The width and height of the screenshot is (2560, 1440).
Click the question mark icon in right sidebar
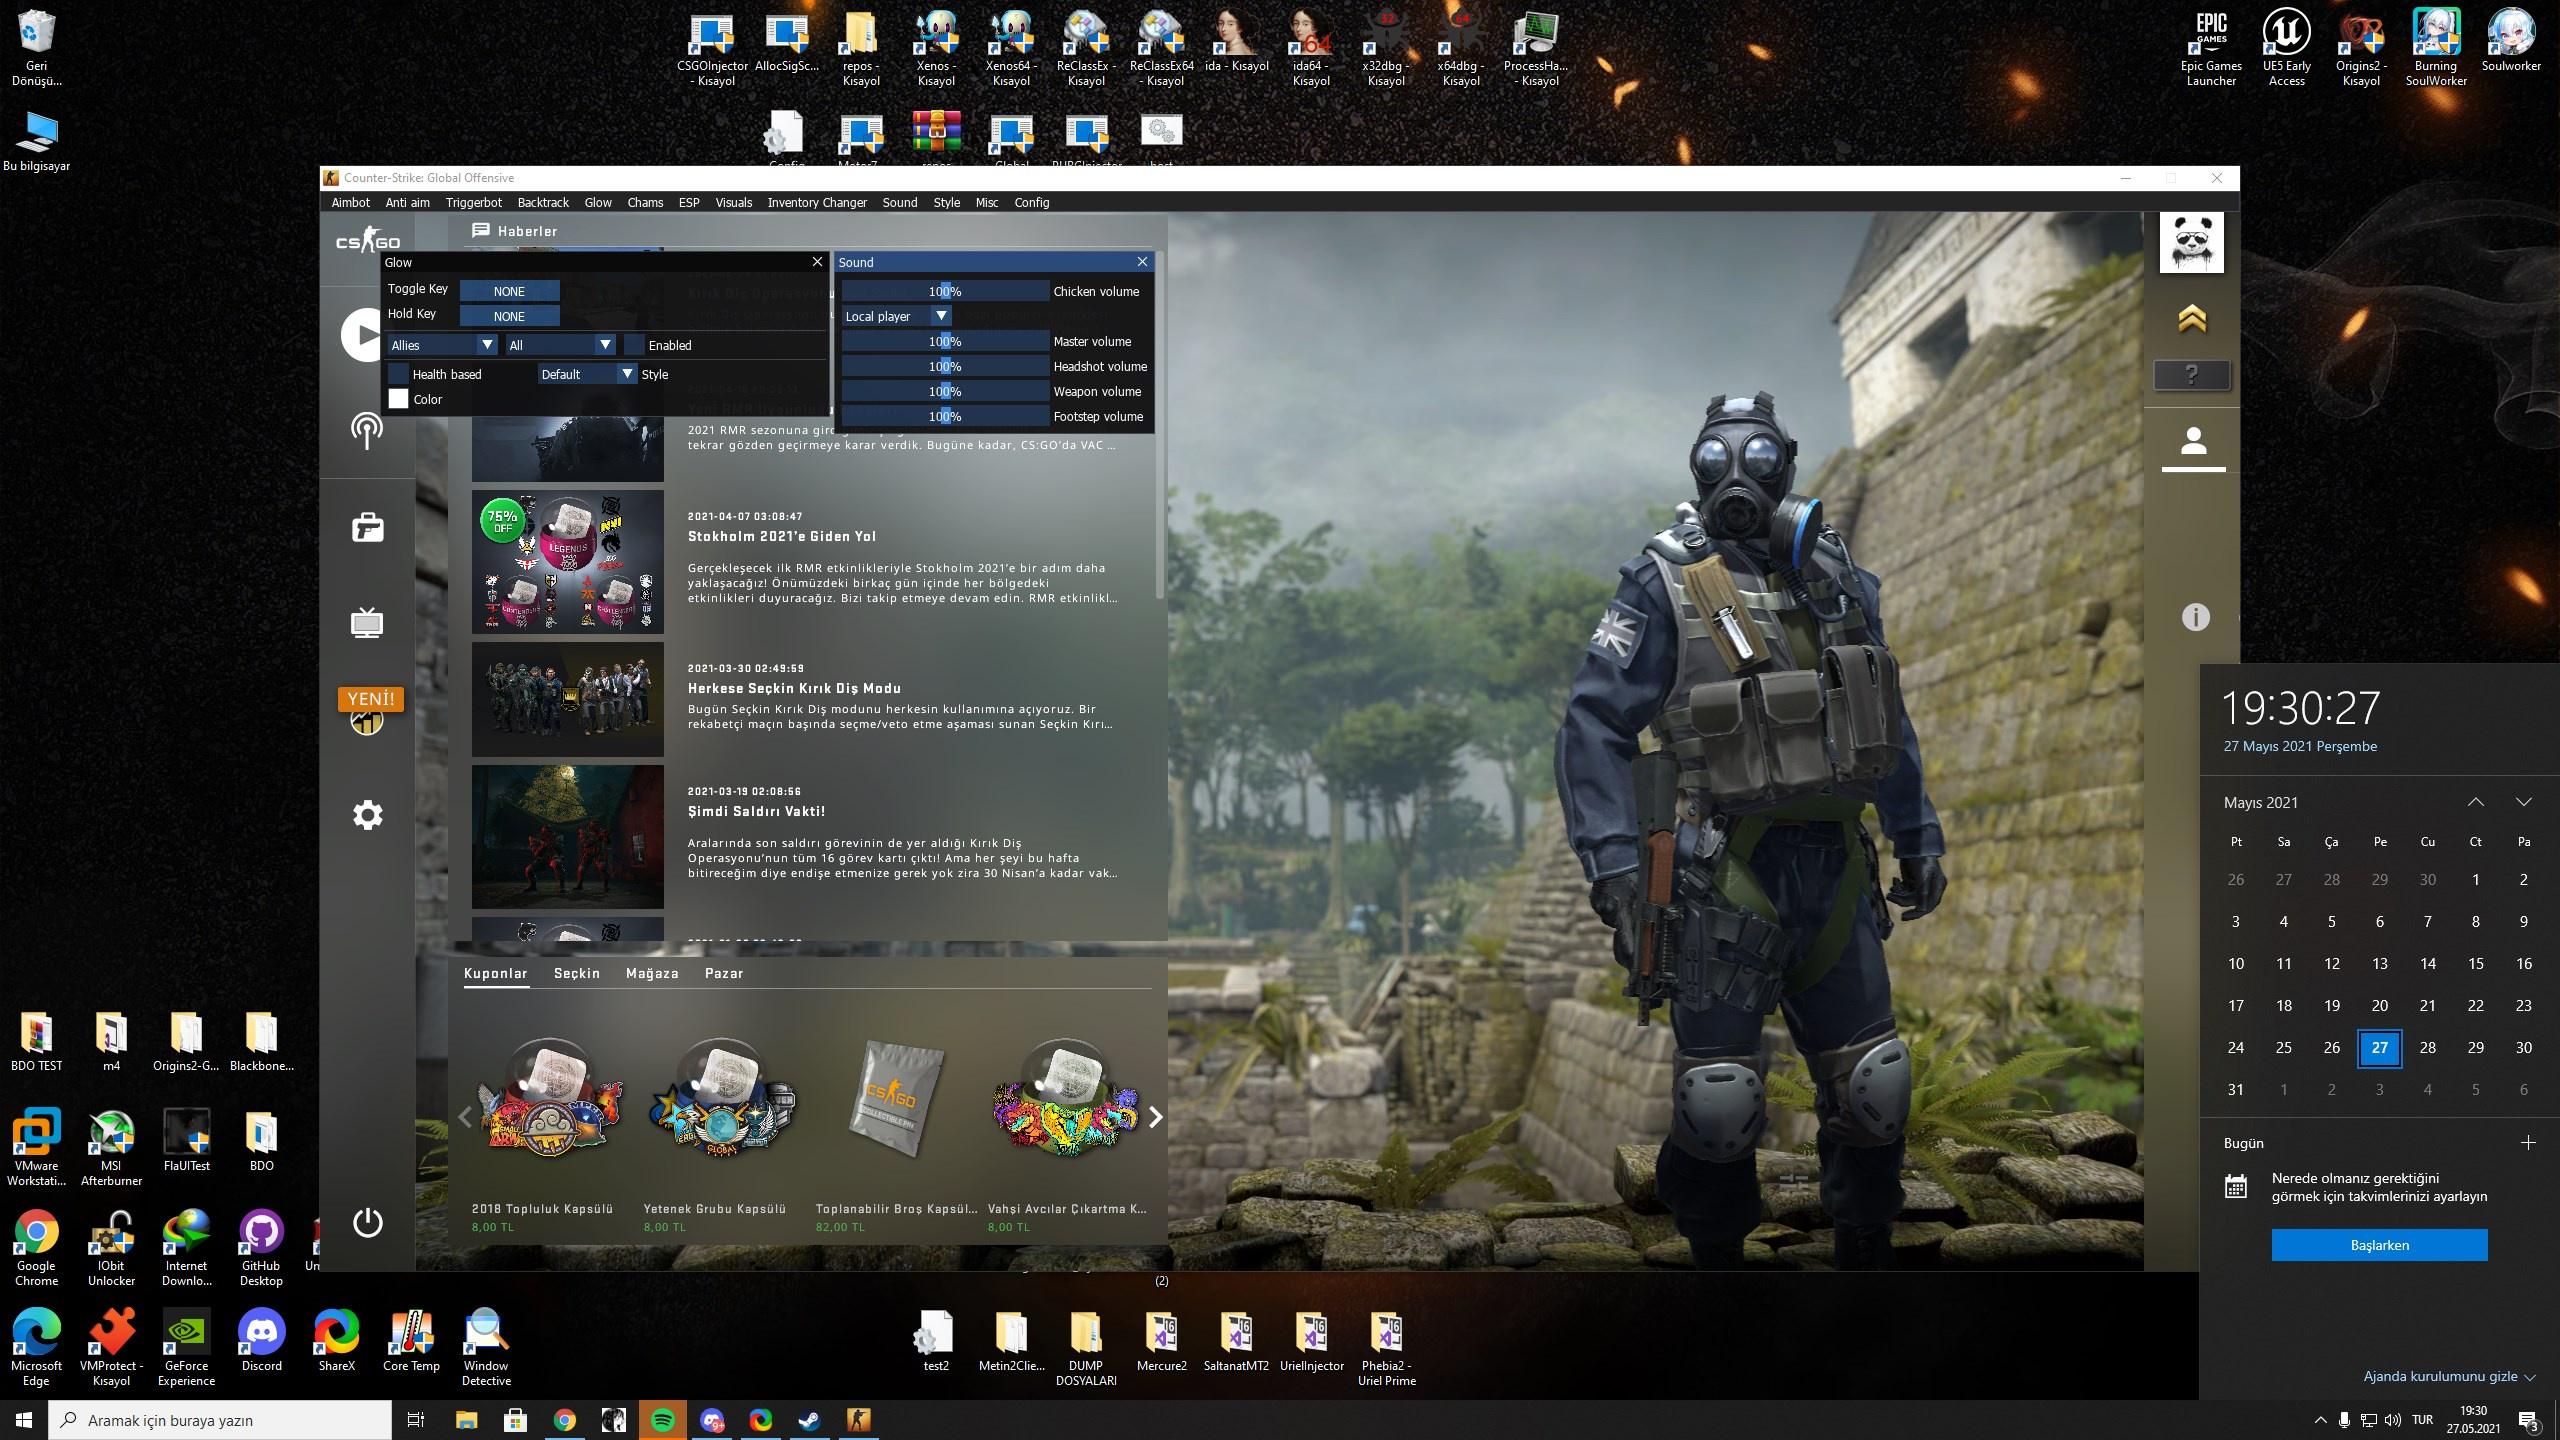pyautogui.click(x=2191, y=375)
